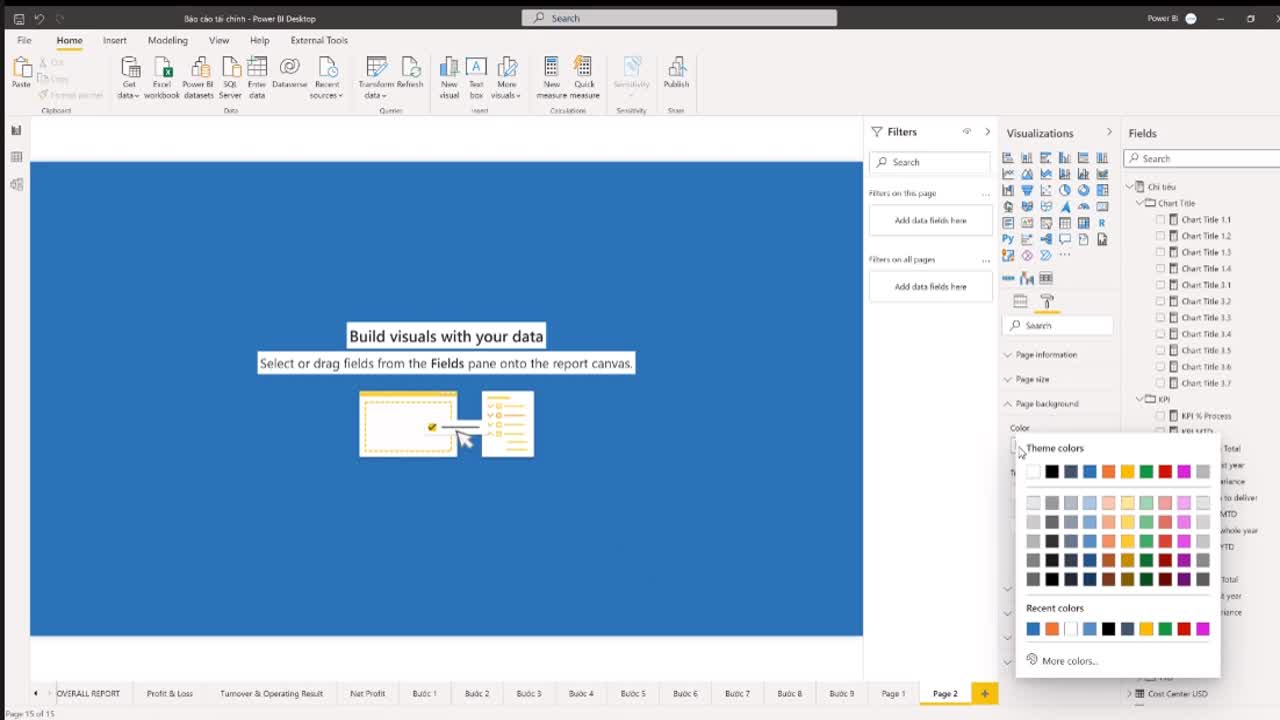
Task: Get more visuals via ellipsis
Action: click(1064, 255)
